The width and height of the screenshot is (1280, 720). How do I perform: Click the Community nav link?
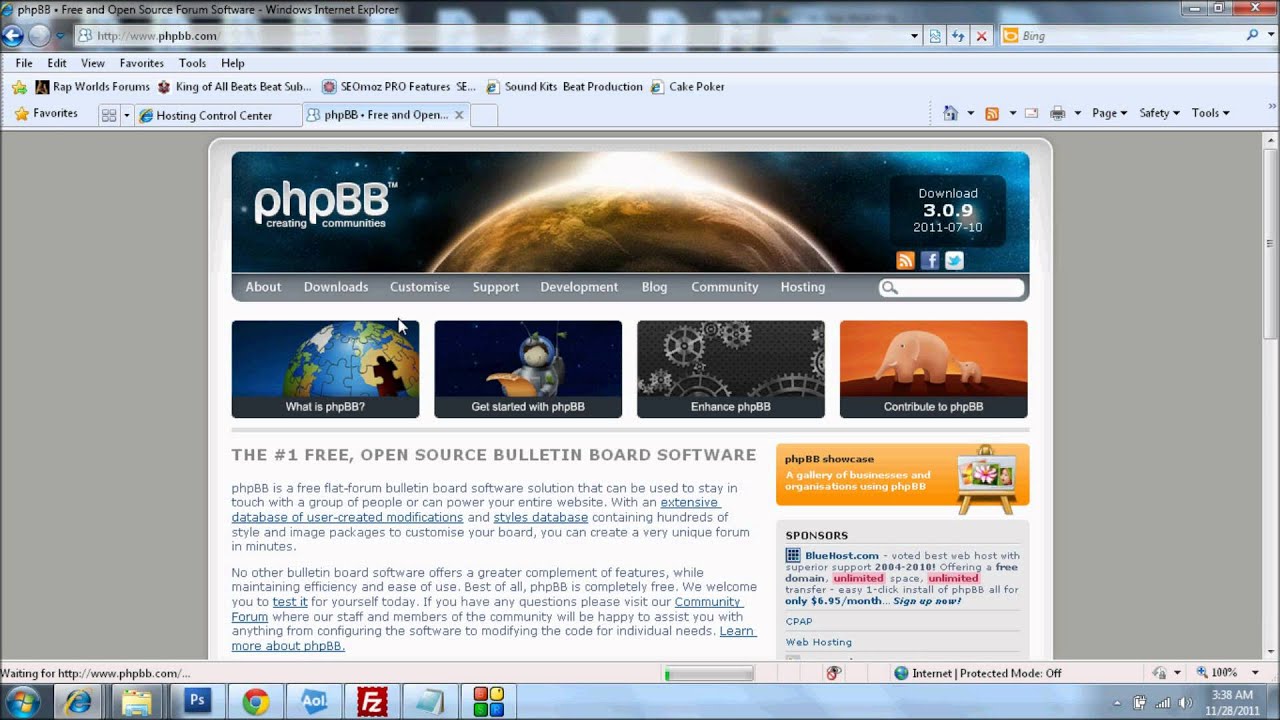[x=725, y=287]
